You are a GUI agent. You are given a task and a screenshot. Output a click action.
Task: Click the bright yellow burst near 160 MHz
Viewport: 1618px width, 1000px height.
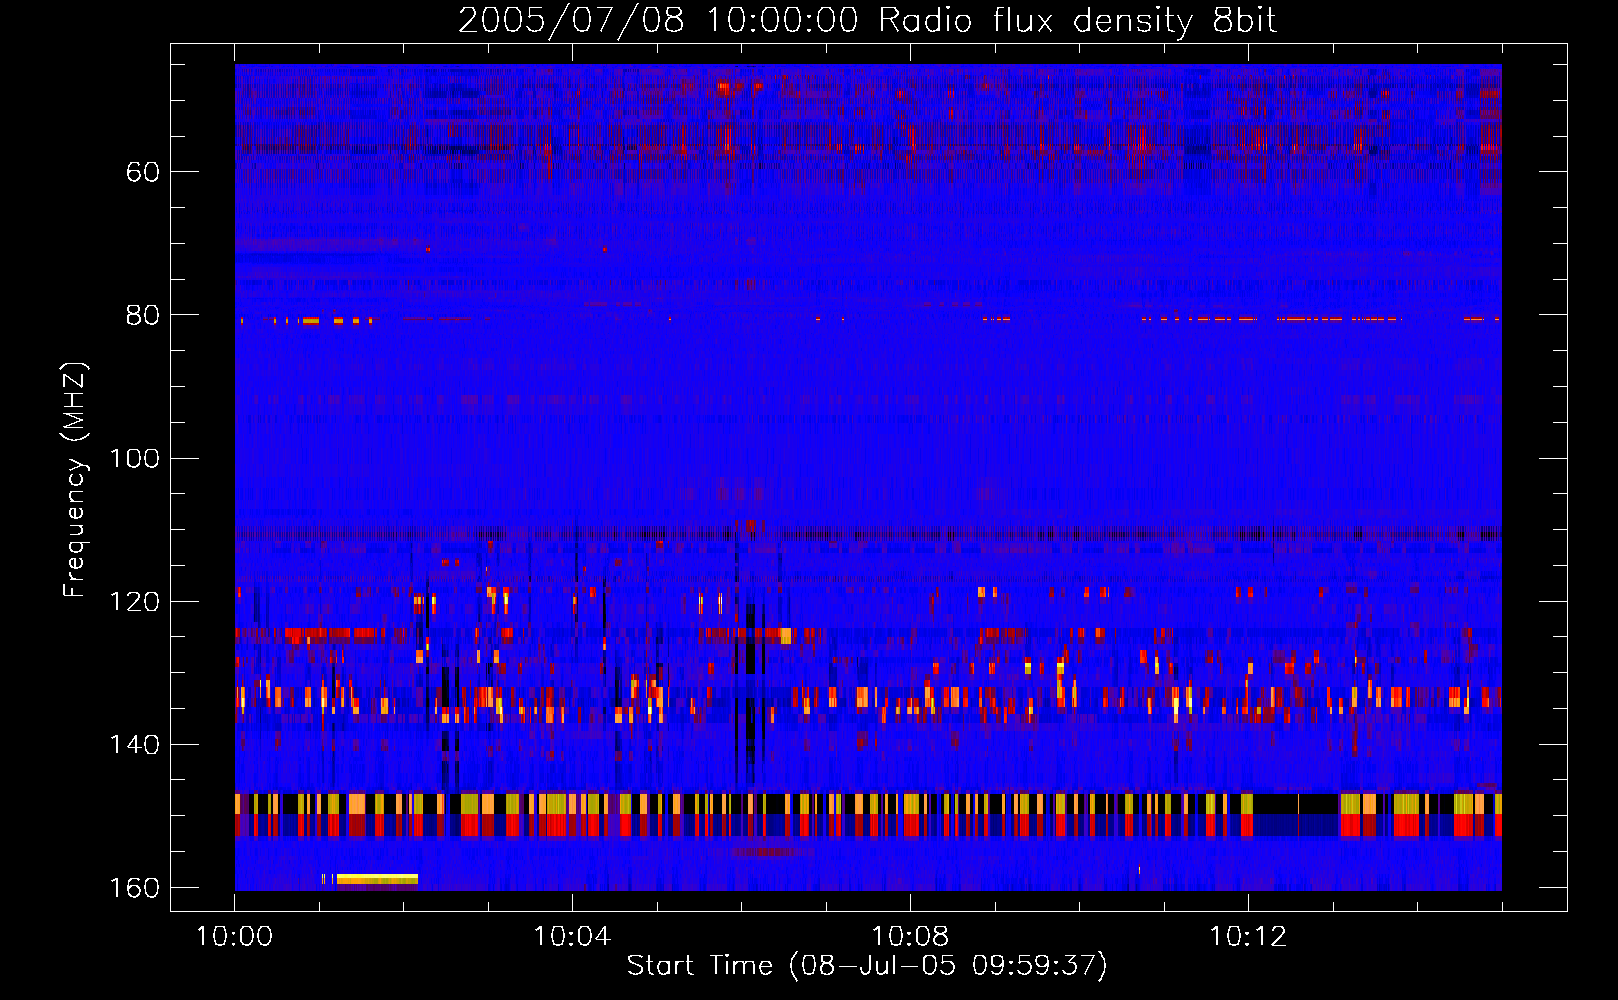pyautogui.click(x=377, y=879)
